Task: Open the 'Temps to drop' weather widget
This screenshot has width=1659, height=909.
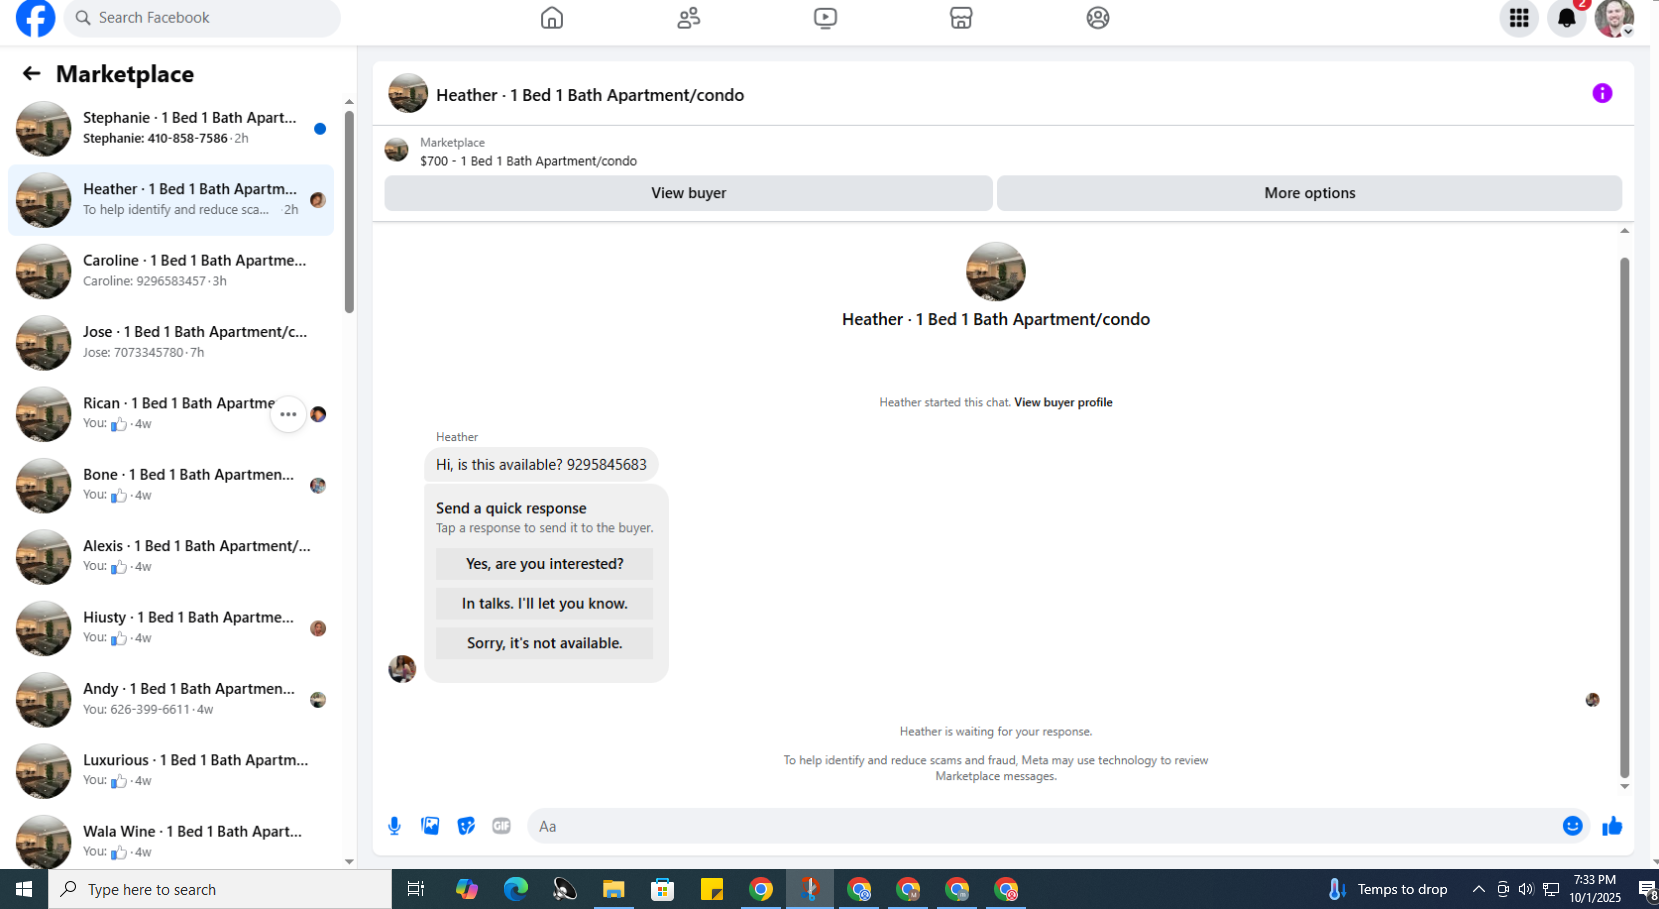Action: [x=1388, y=889]
